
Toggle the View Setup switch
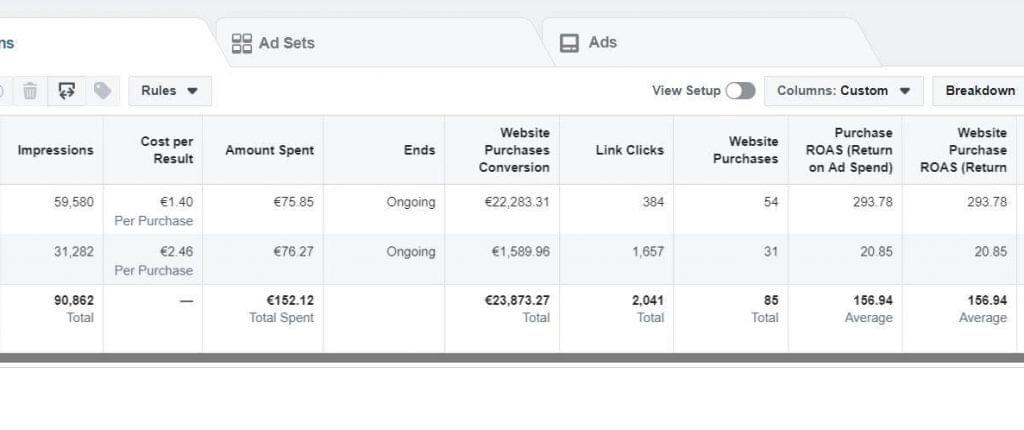pos(740,91)
